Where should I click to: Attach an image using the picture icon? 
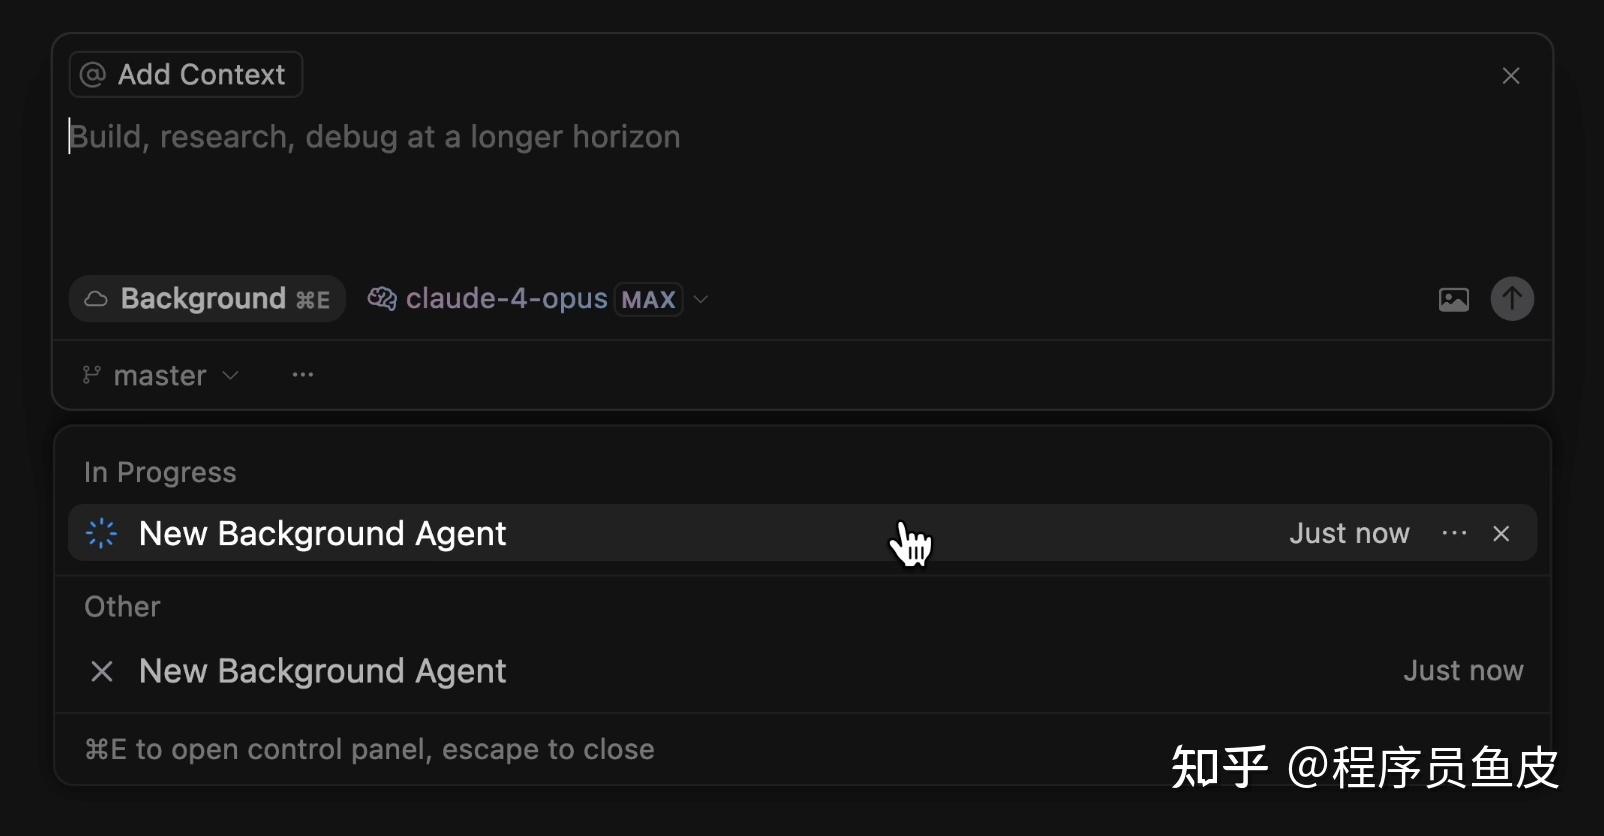1453,299
